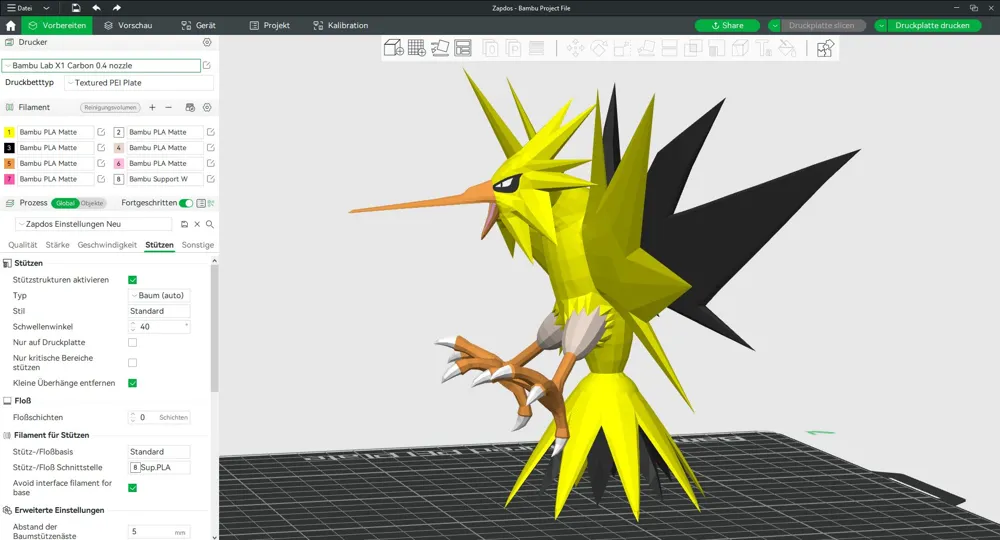Add a filament with the plus icon
The image size is (1000, 540).
pyautogui.click(x=152, y=107)
